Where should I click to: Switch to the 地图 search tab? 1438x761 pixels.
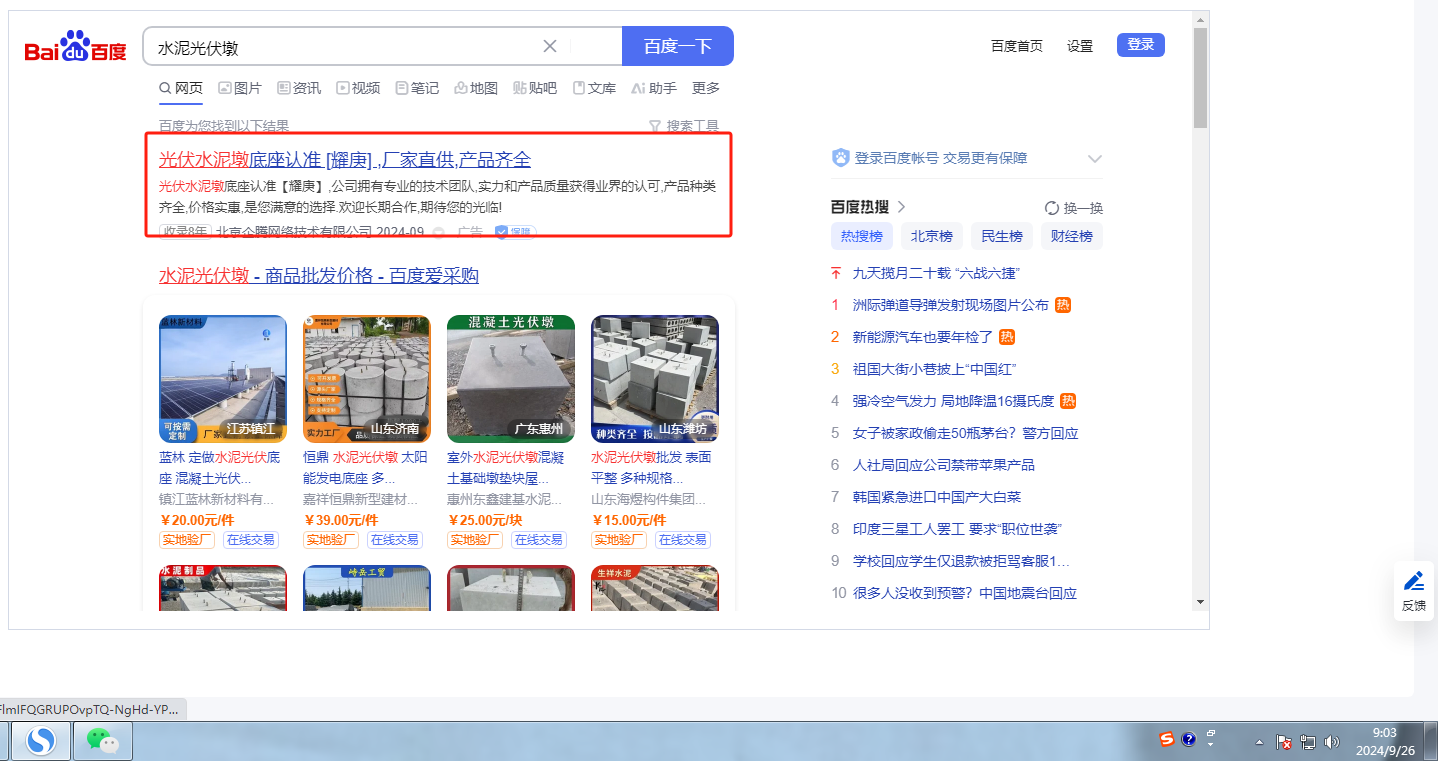pyautogui.click(x=476, y=88)
